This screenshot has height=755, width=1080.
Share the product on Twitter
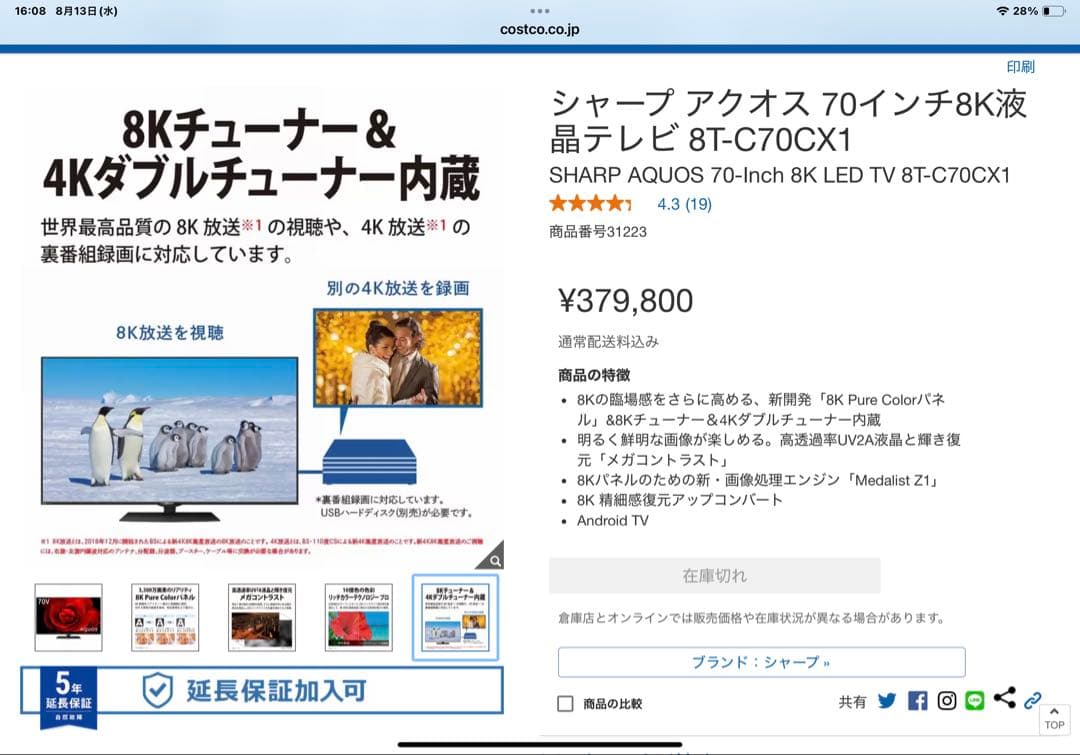886,701
